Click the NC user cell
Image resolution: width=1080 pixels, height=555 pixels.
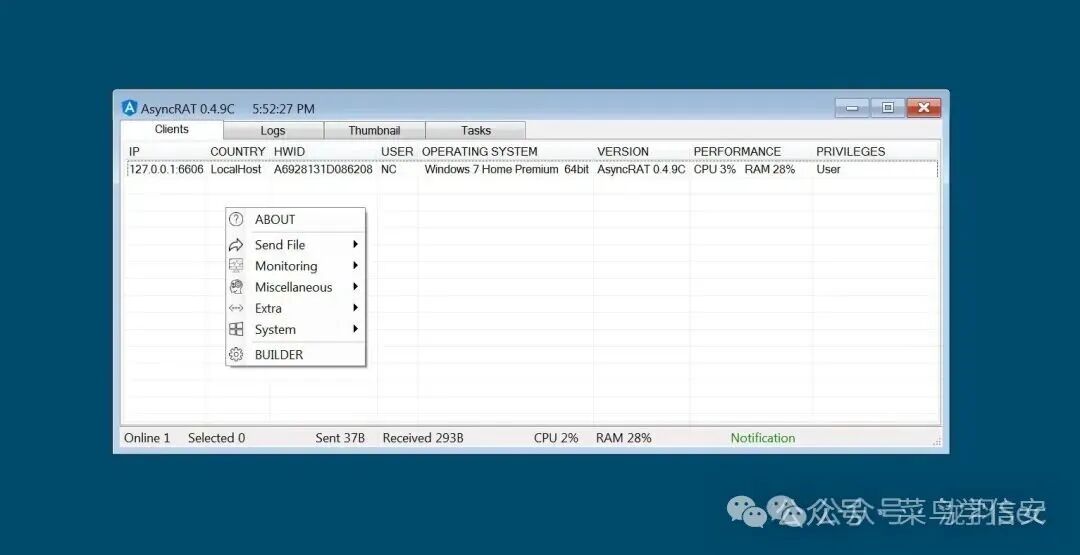point(388,169)
